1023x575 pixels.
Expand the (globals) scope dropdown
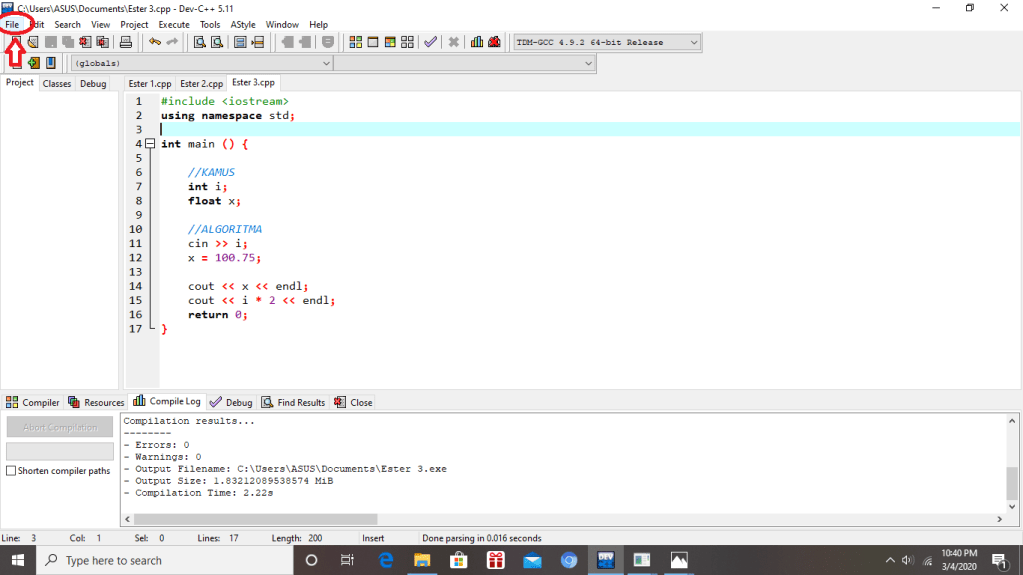pos(325,63)
